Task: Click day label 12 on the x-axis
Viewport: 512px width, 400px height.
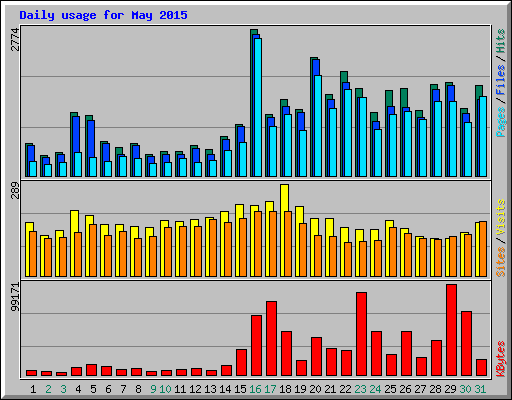Action: click(x=195, y=389)
